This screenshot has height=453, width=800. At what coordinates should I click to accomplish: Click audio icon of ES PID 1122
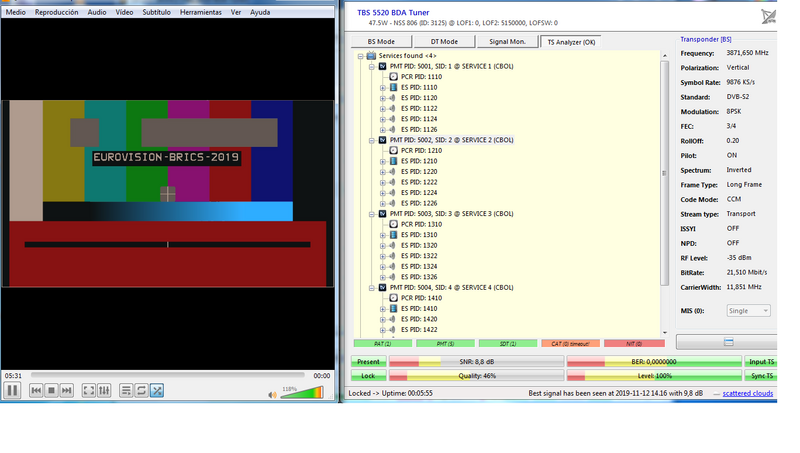pyautogui.click(x=393, y=108)
